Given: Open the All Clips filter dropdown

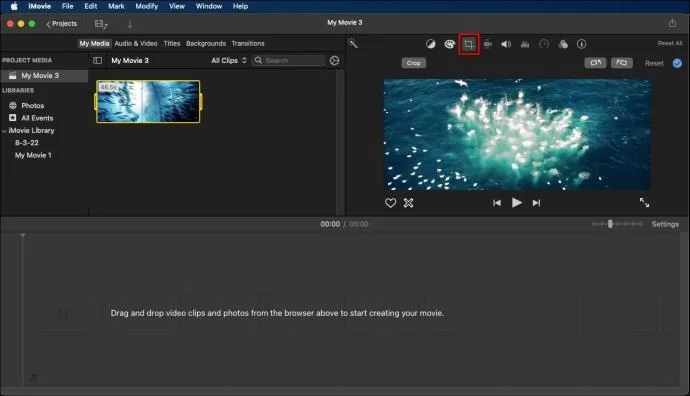Looking at the screenshot, I should pyautogui.click(x=229, y=60).
